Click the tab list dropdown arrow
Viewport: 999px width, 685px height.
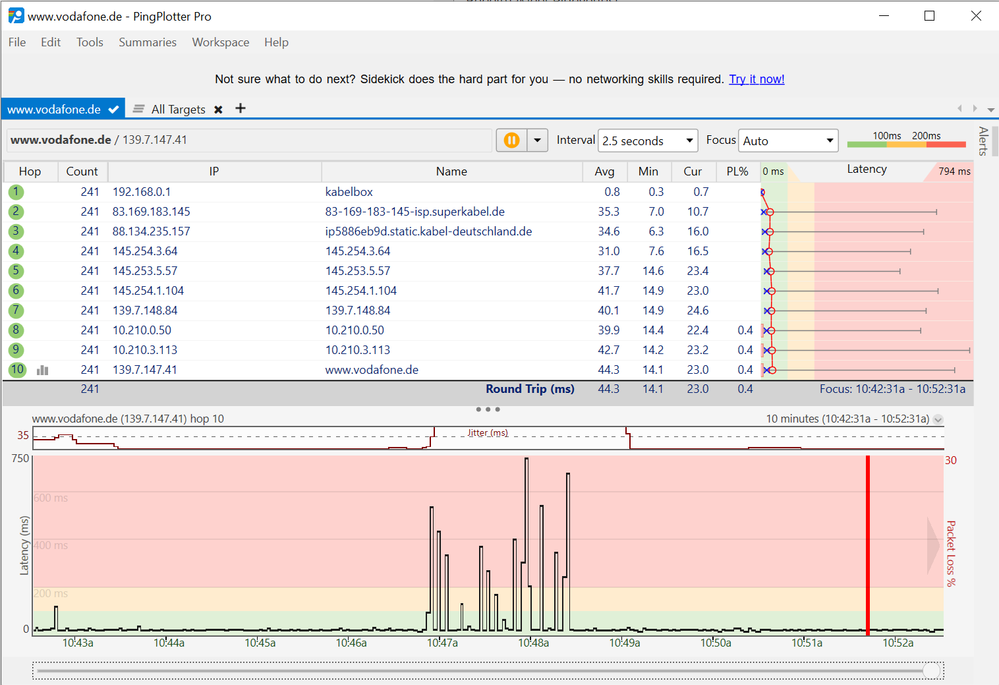[x=991, y=110]
